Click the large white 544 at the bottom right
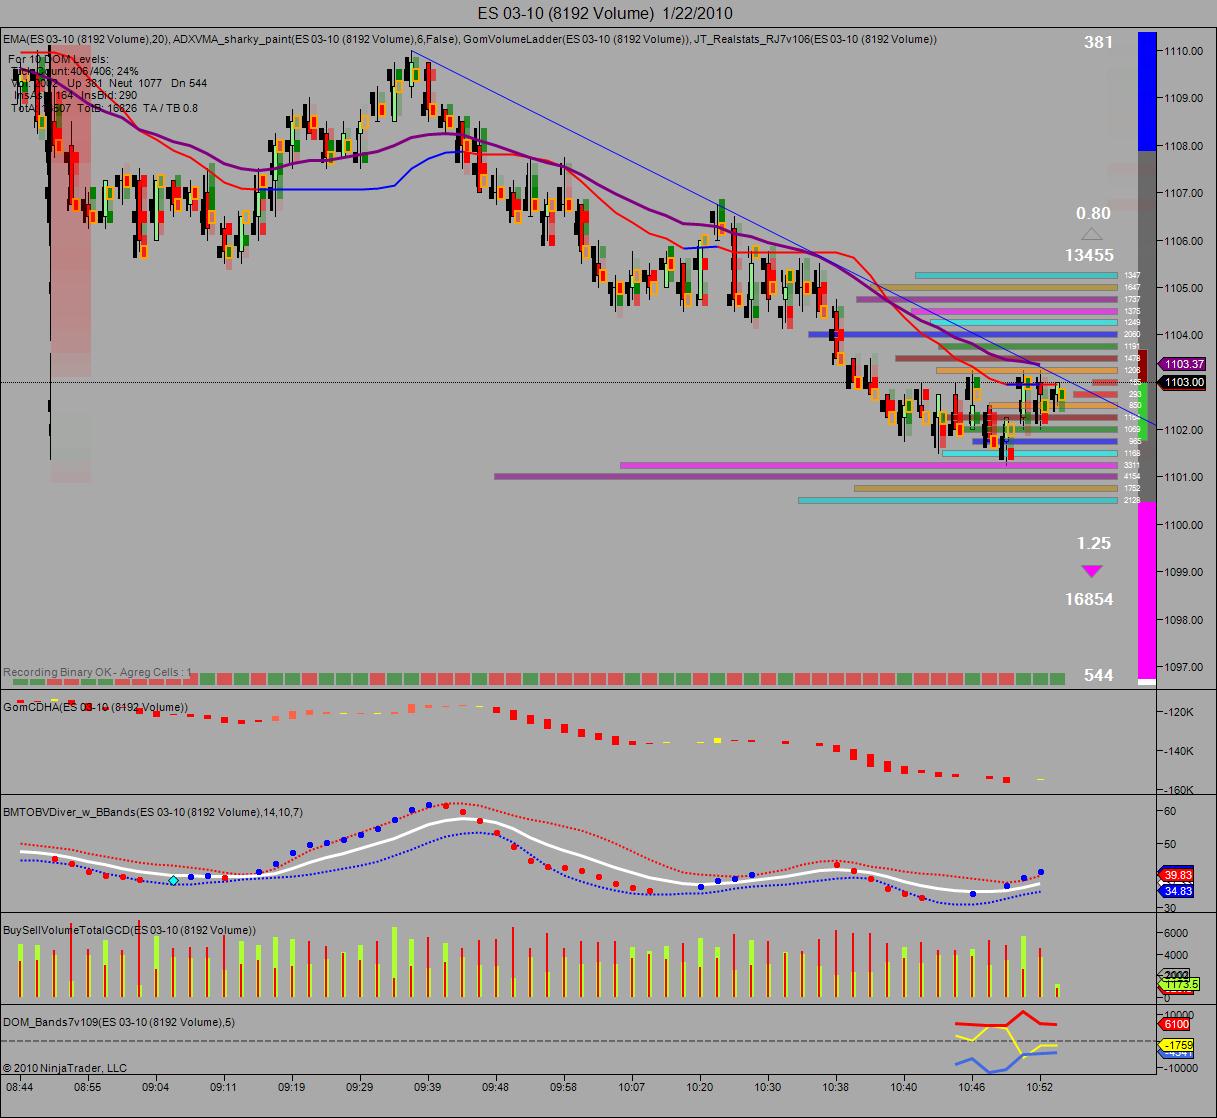The width and height of the screenshot is (1217, 1118). pos(1098,675)
